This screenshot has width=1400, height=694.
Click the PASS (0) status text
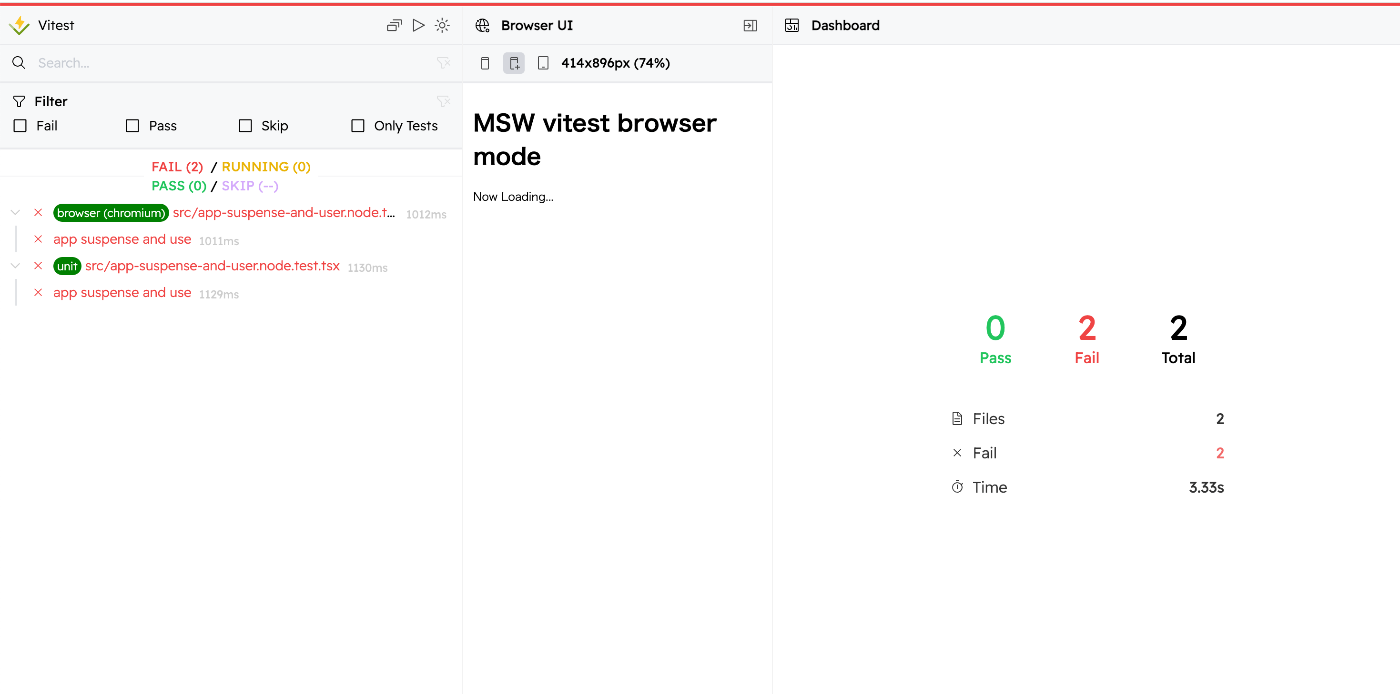click(x=179, y=186)
